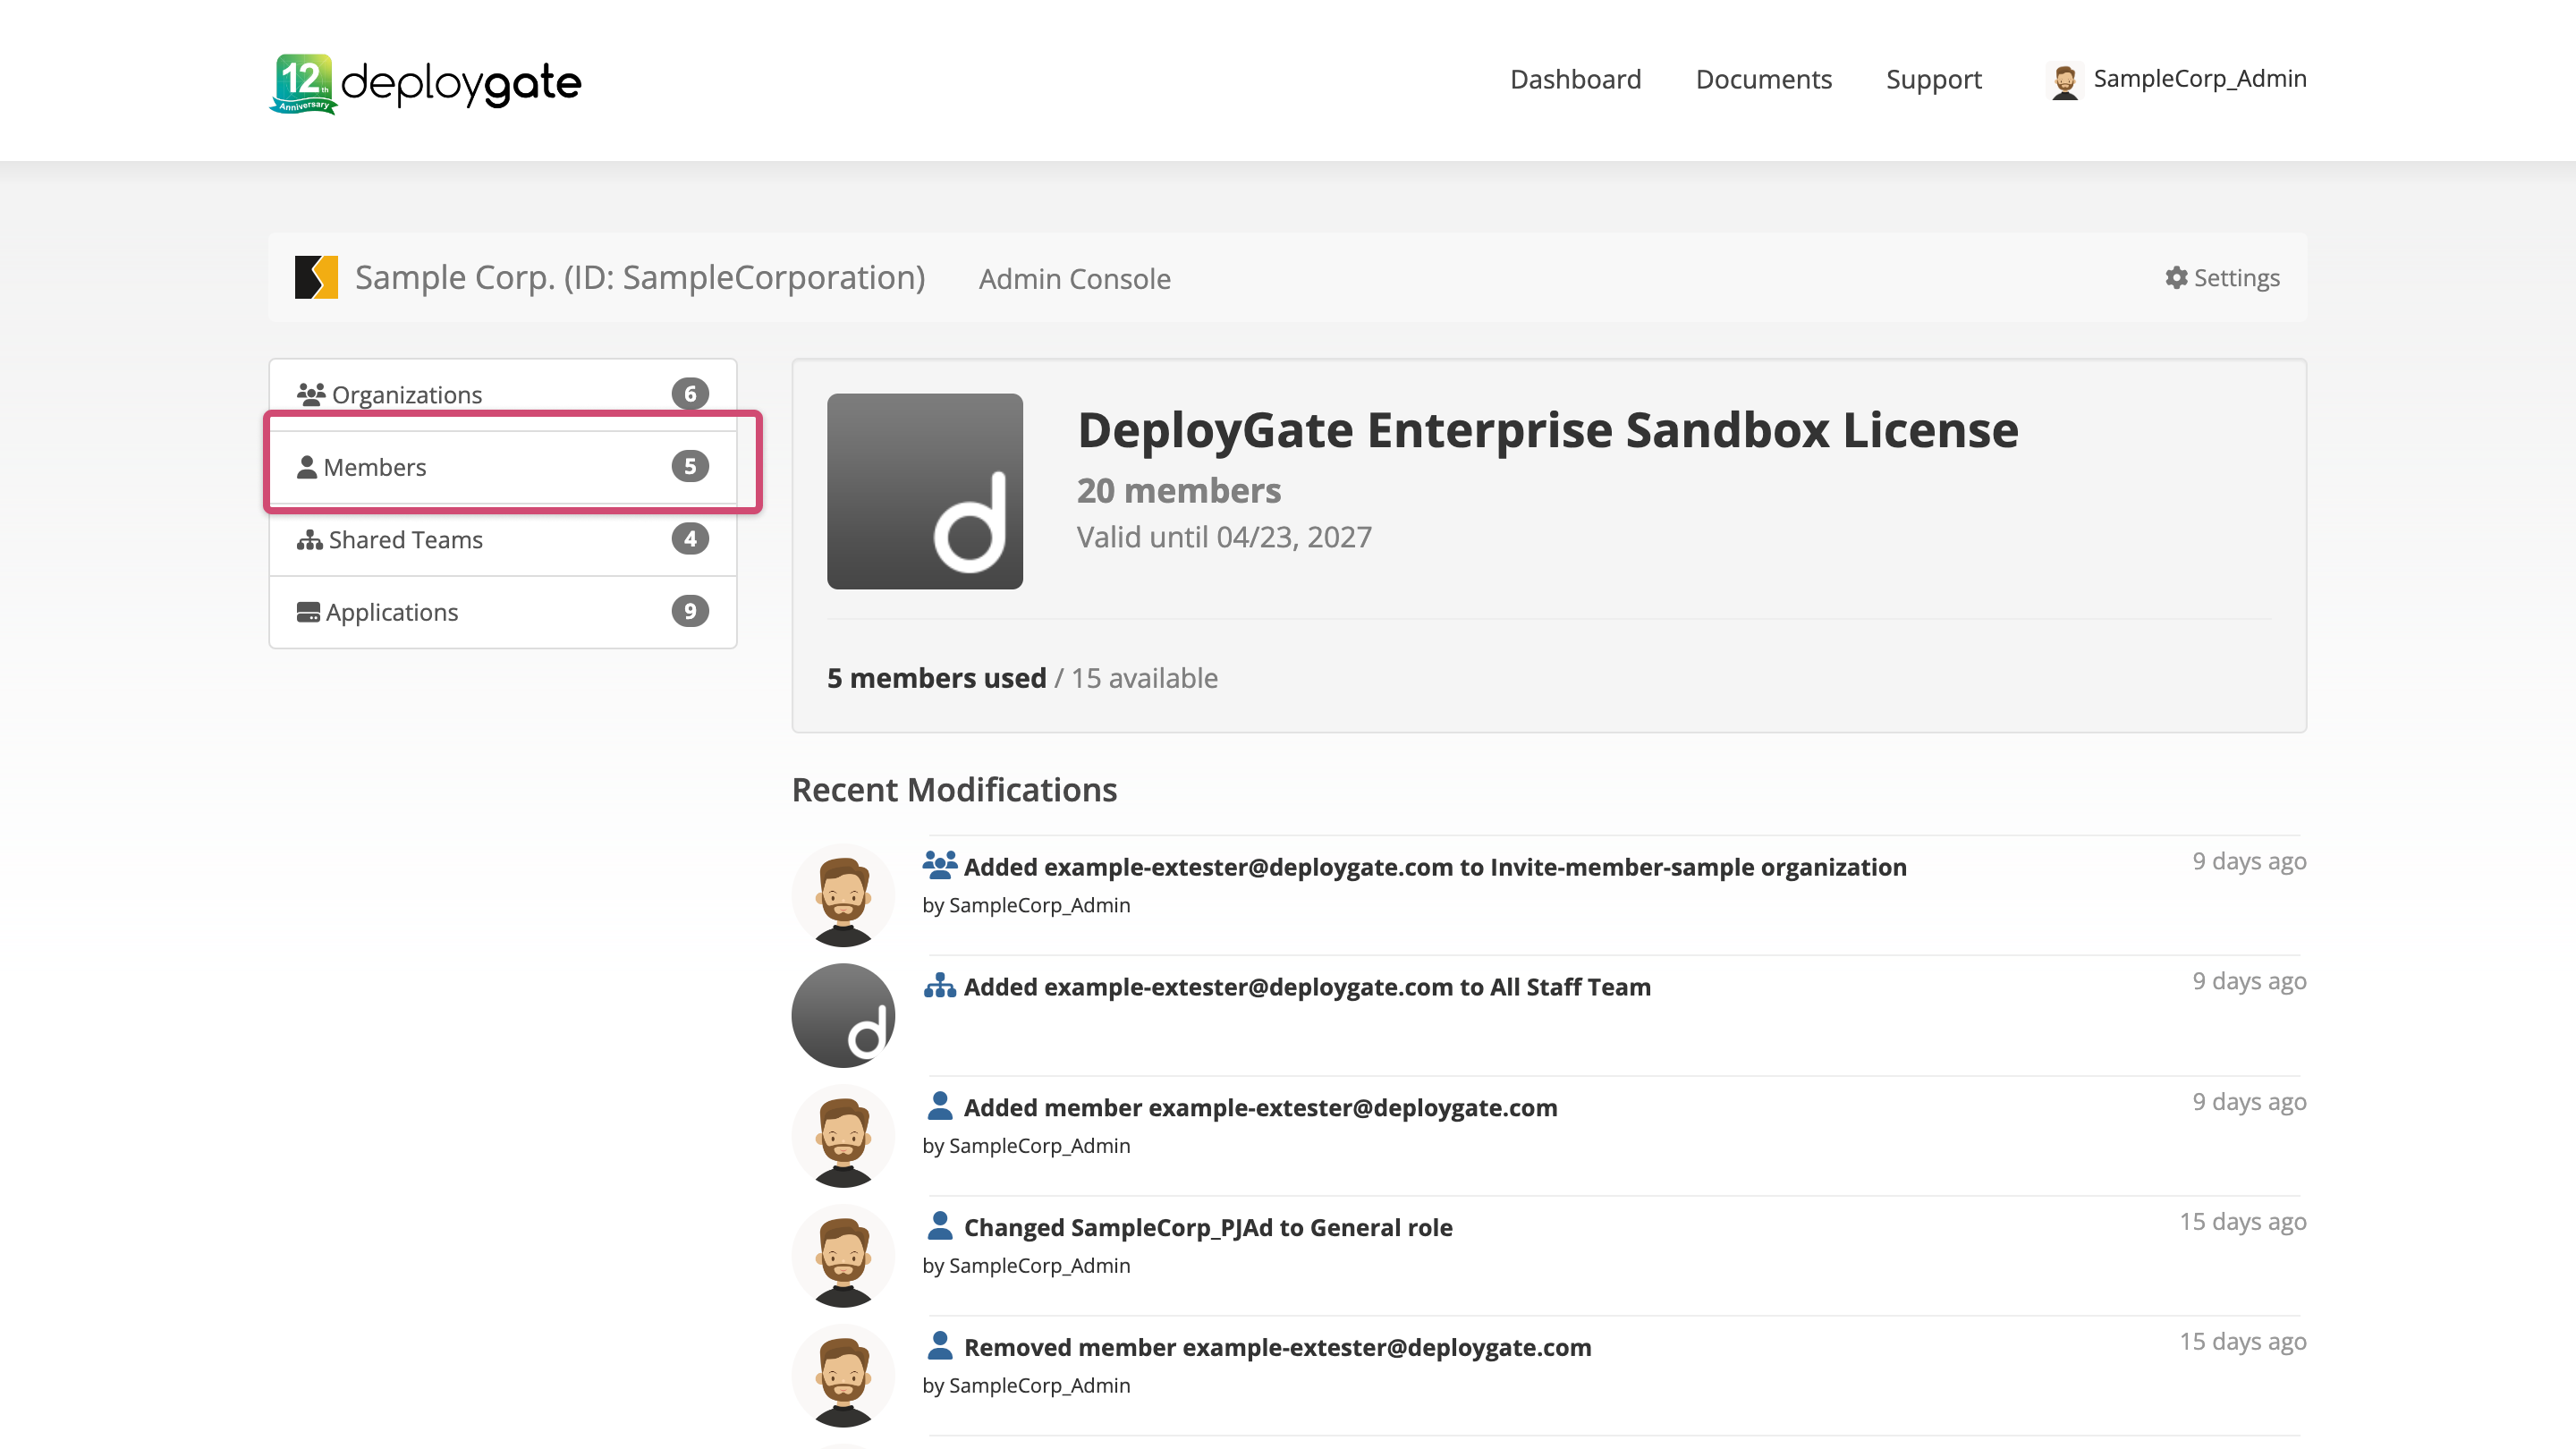The height and width of the screenshot is (1449, 2576).
Task: Click person icon on Removed member entry
Action: pos(939,1345)
